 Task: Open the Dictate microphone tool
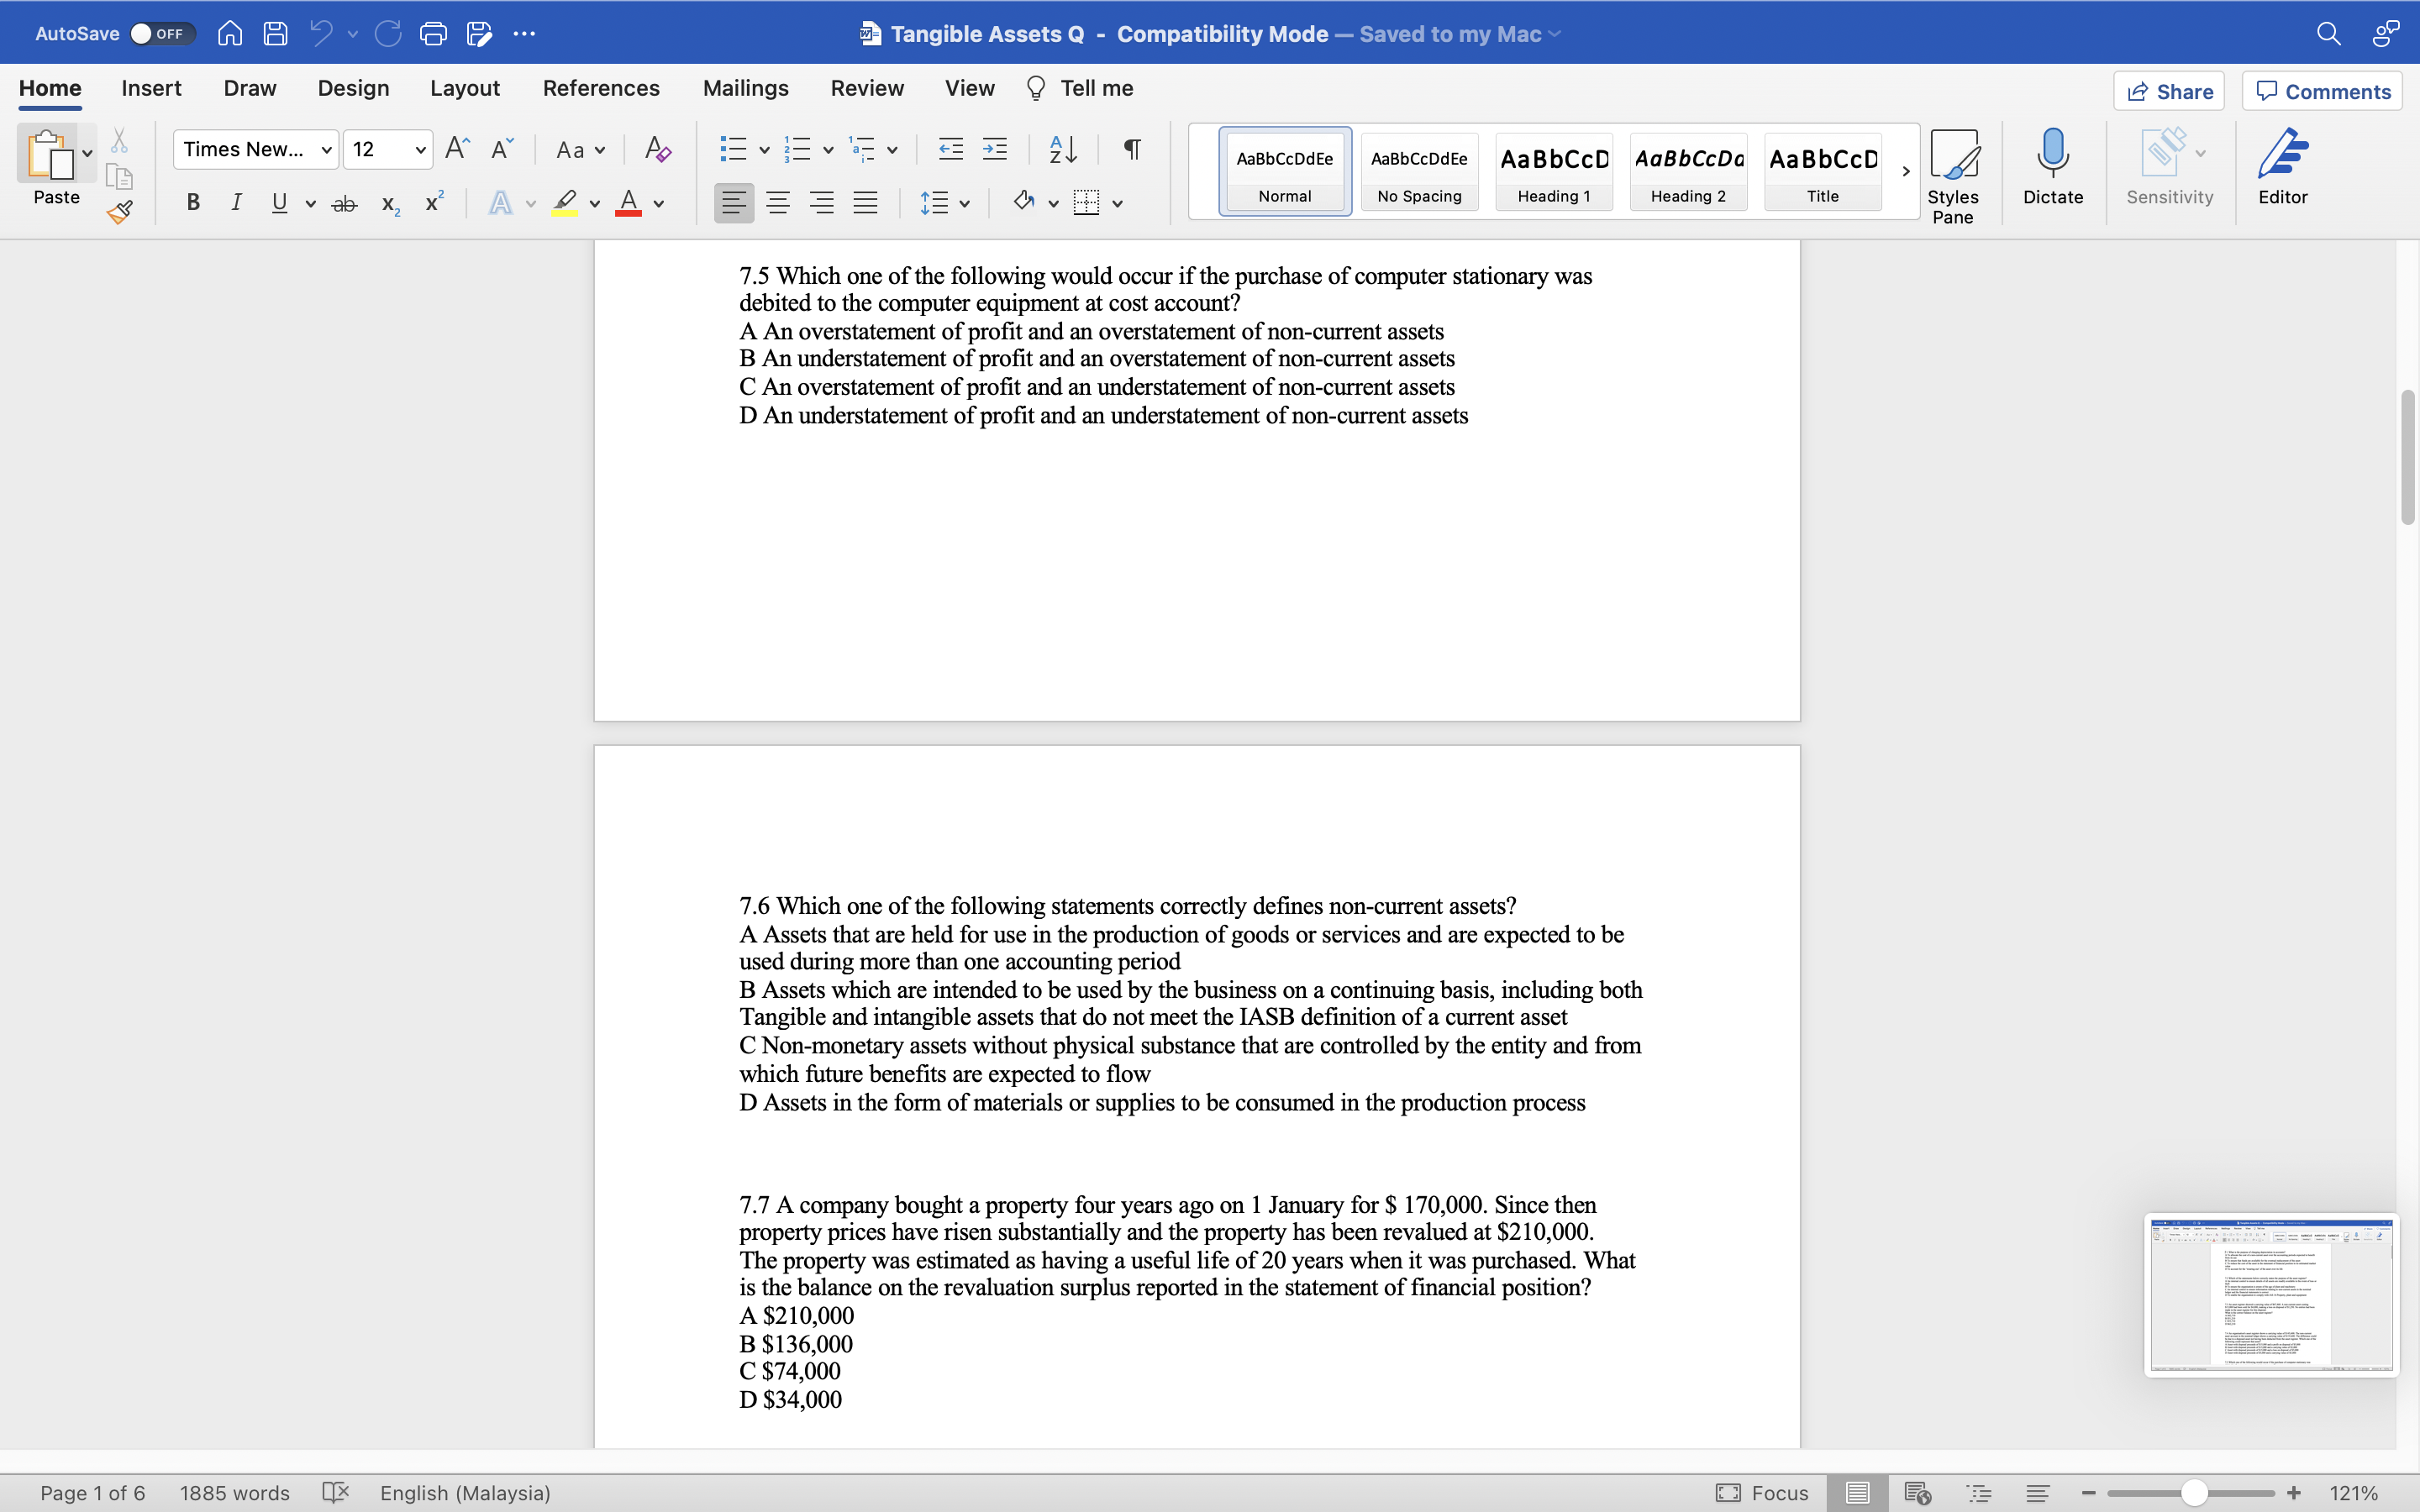tap(2052, 166)
